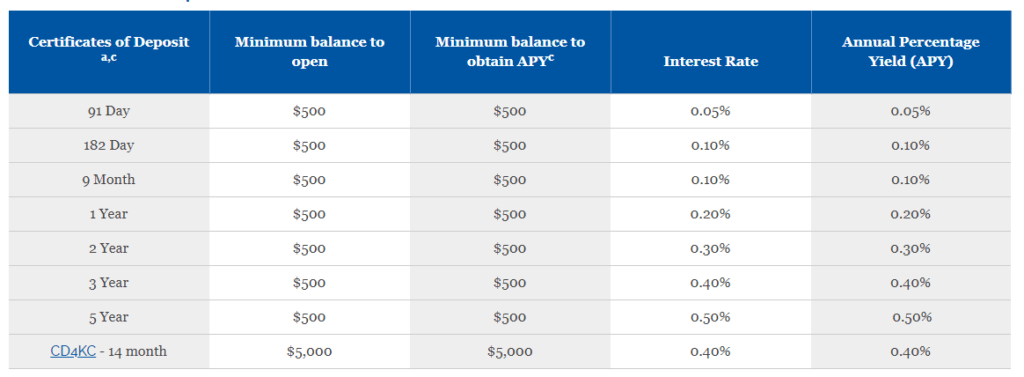Select the $5,000 minimum balance to open cell
Image resolution: width=1024 pixels, height=377 pixels.
click(310, 352)
